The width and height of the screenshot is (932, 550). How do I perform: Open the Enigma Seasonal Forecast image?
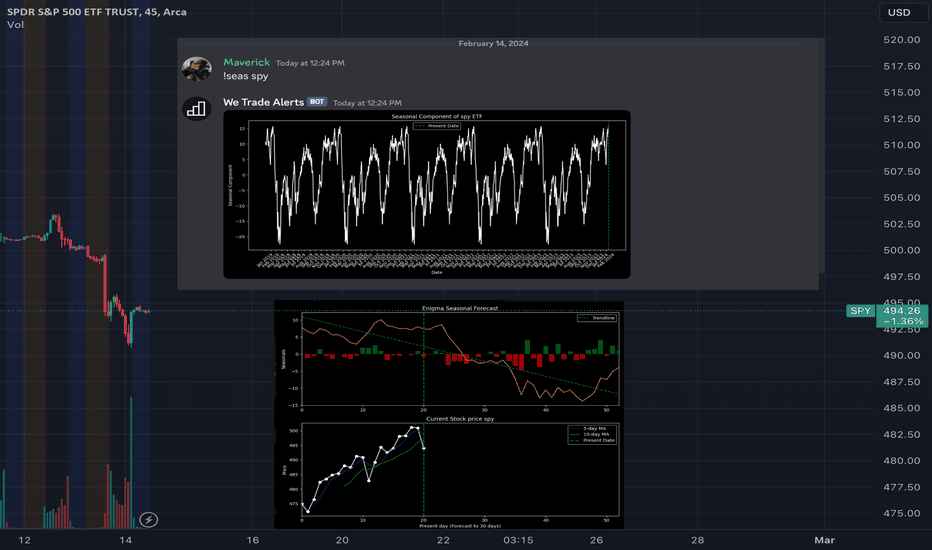point(449,357)
